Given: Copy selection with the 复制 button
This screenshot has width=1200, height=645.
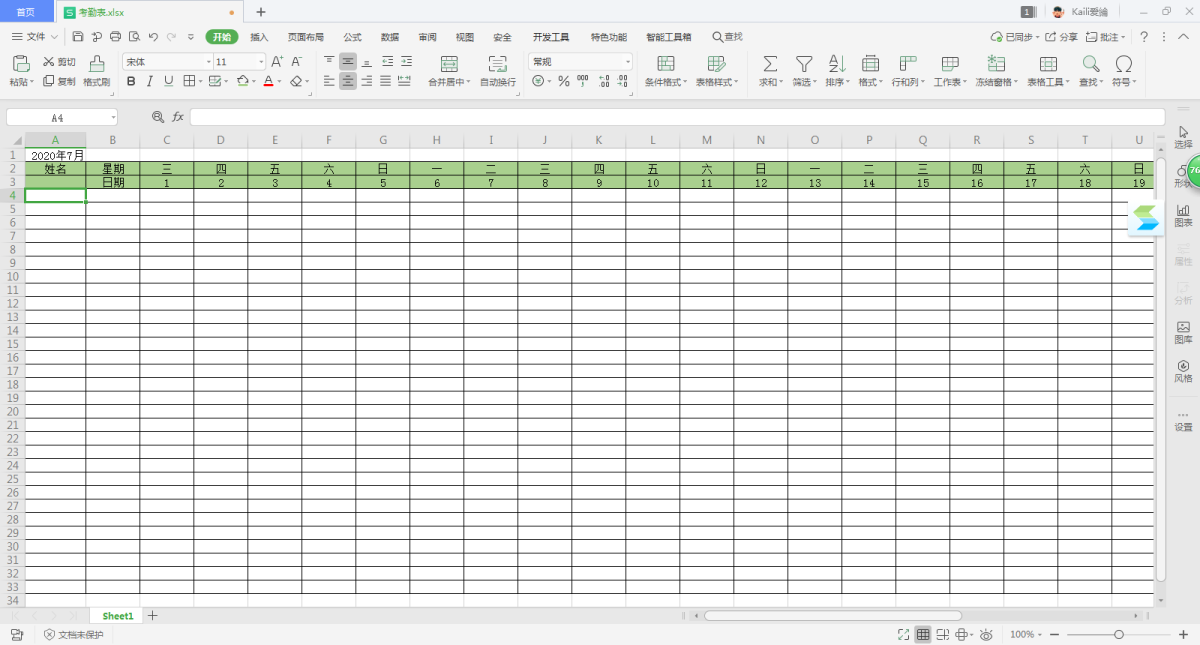Looking at the screenshot, I should 59,81.
